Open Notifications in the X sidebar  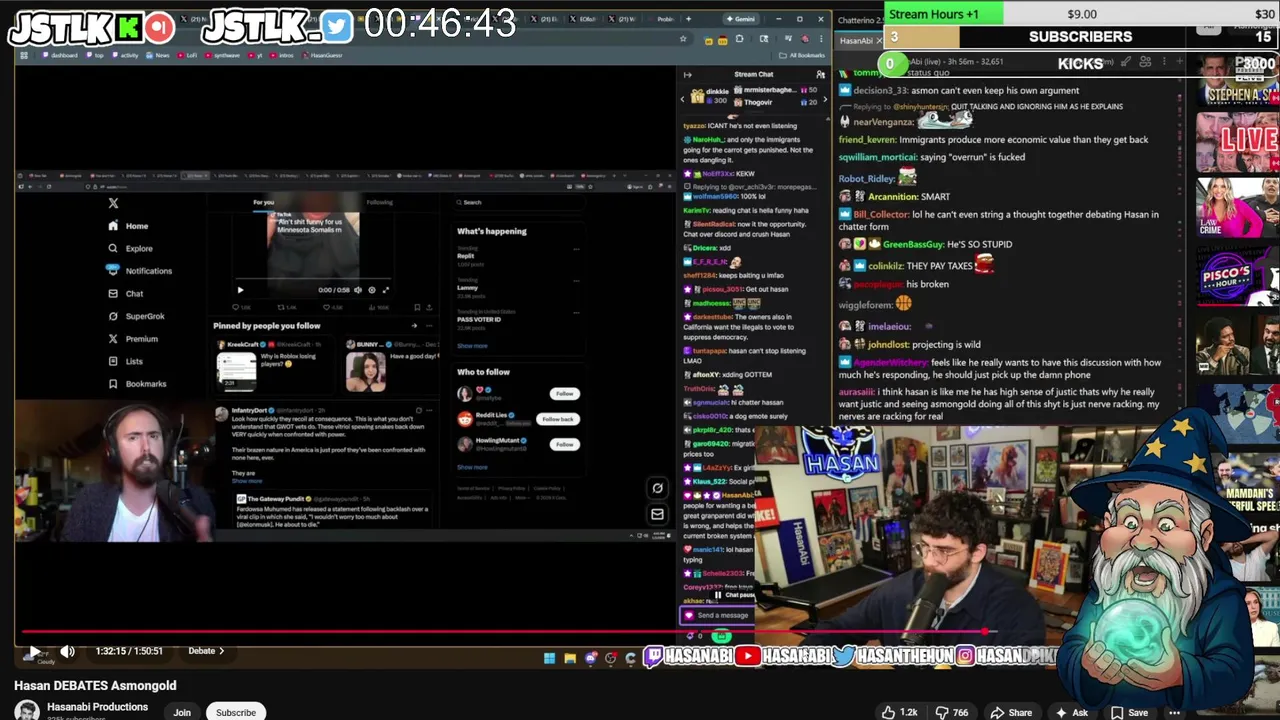140,271
